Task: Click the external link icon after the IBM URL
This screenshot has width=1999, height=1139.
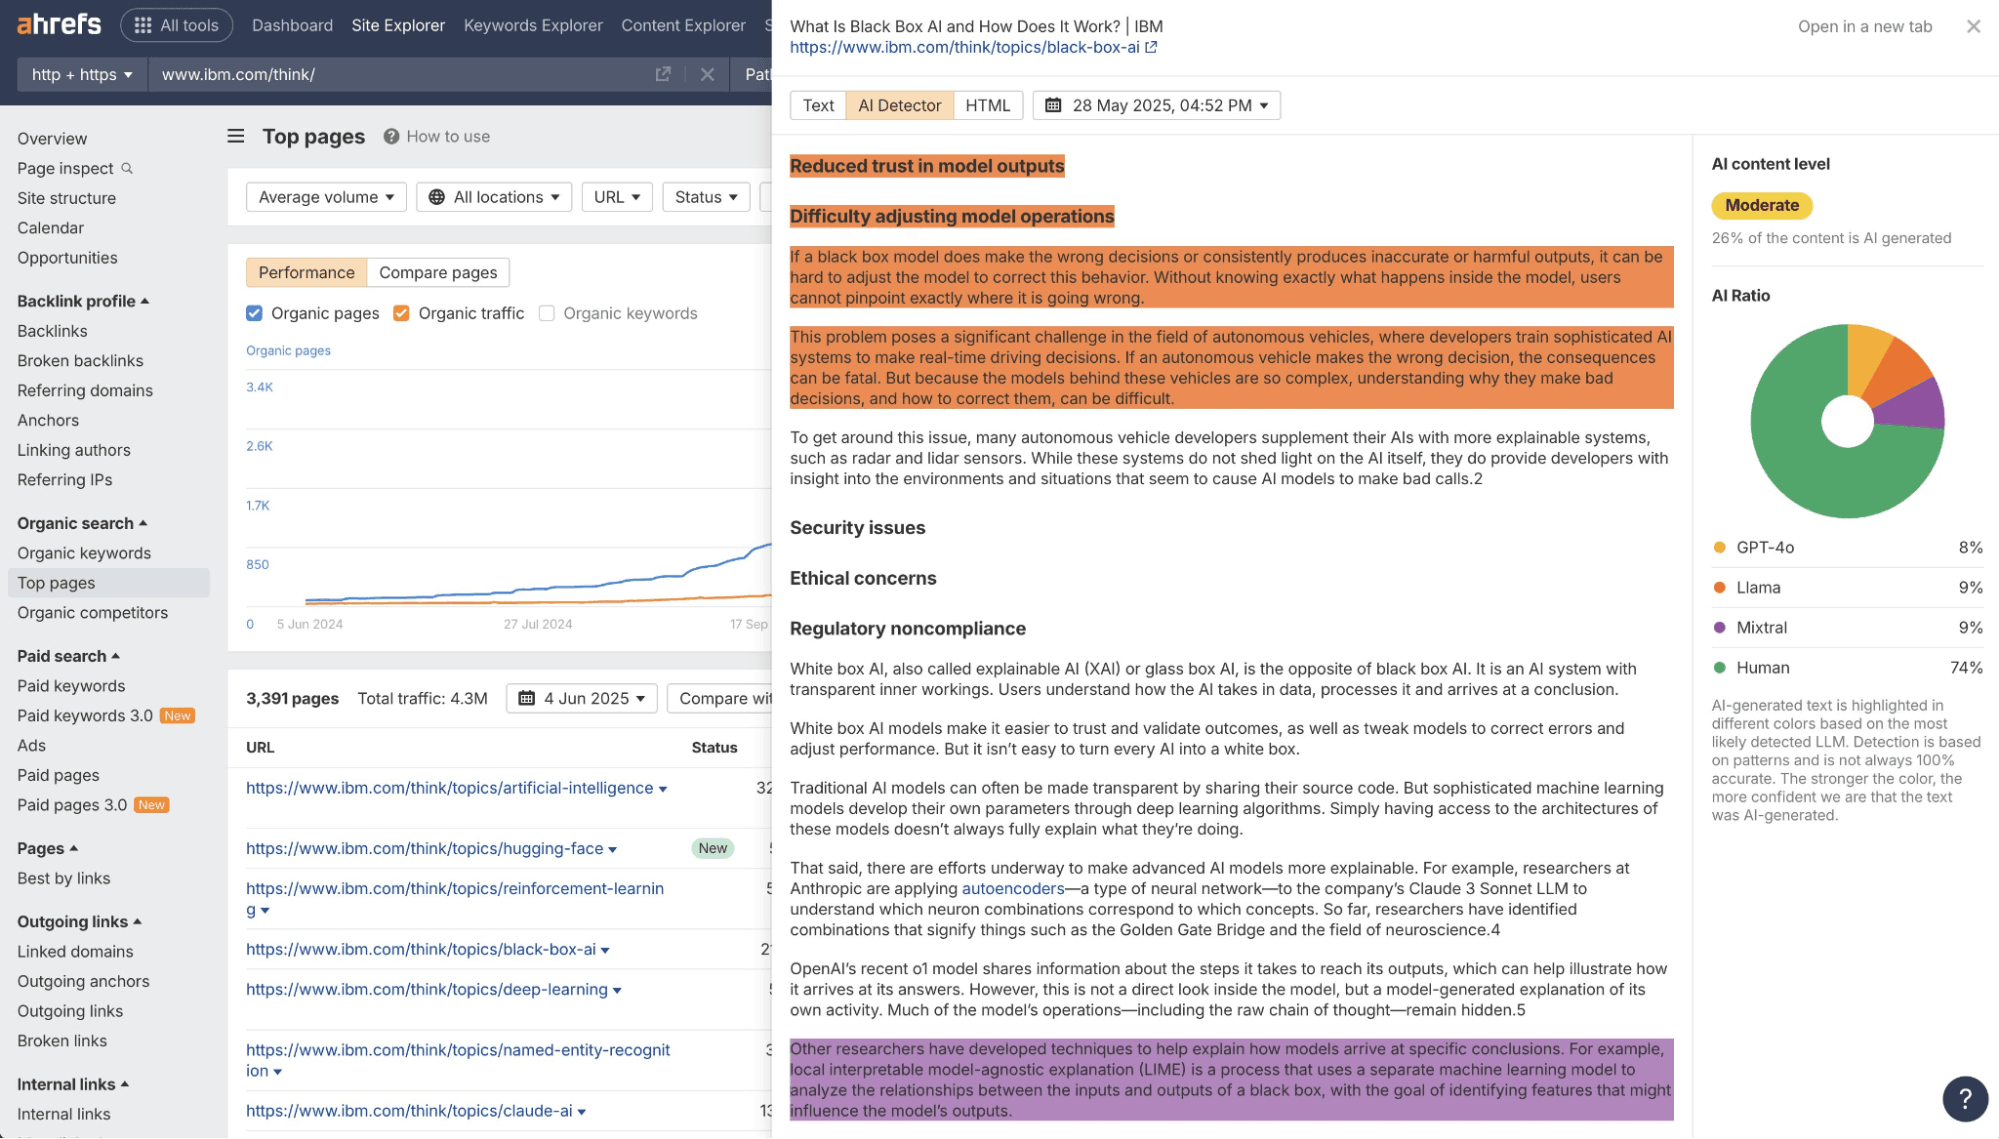Action: point(1151,47)
